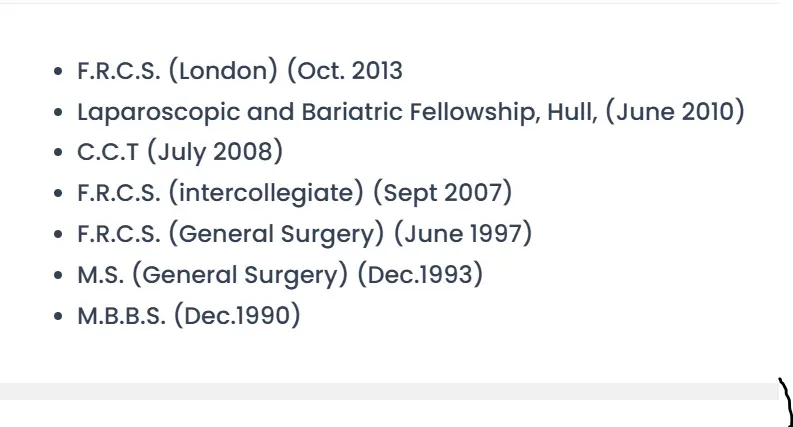The image size is (793, 427).
Task: Click the M.B.B.S. (Dec.1990) entry
Action: pos(189,316)
